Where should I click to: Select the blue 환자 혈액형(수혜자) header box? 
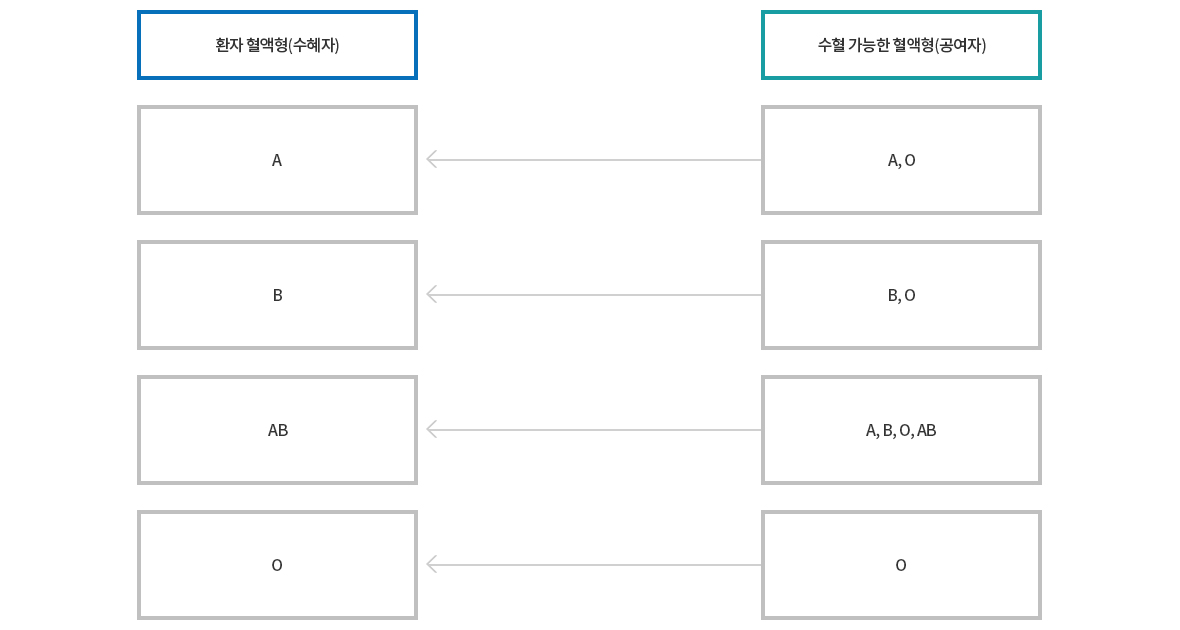point(277,45)
